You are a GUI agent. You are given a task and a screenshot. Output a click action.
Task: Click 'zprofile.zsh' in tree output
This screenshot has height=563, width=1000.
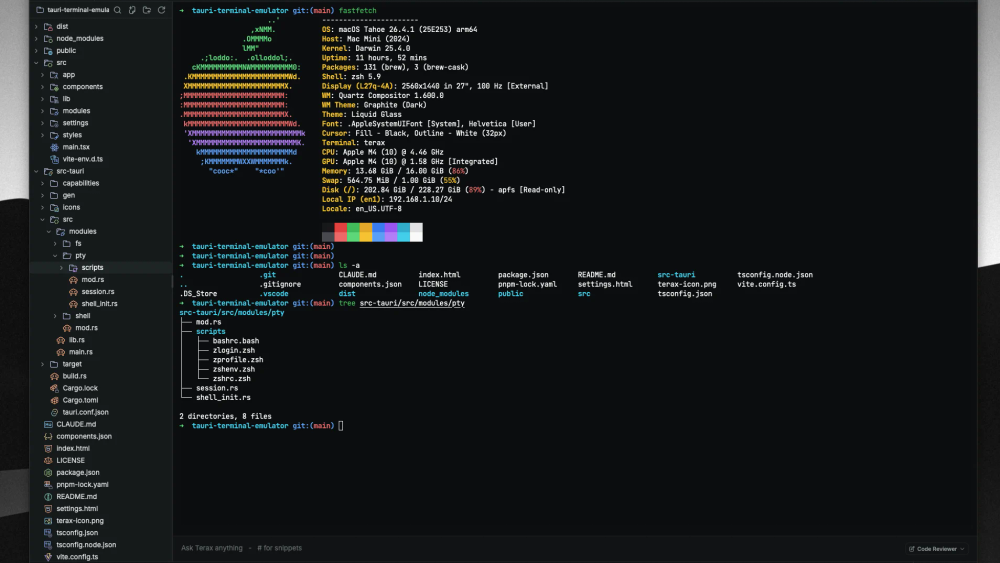point(238,360)
